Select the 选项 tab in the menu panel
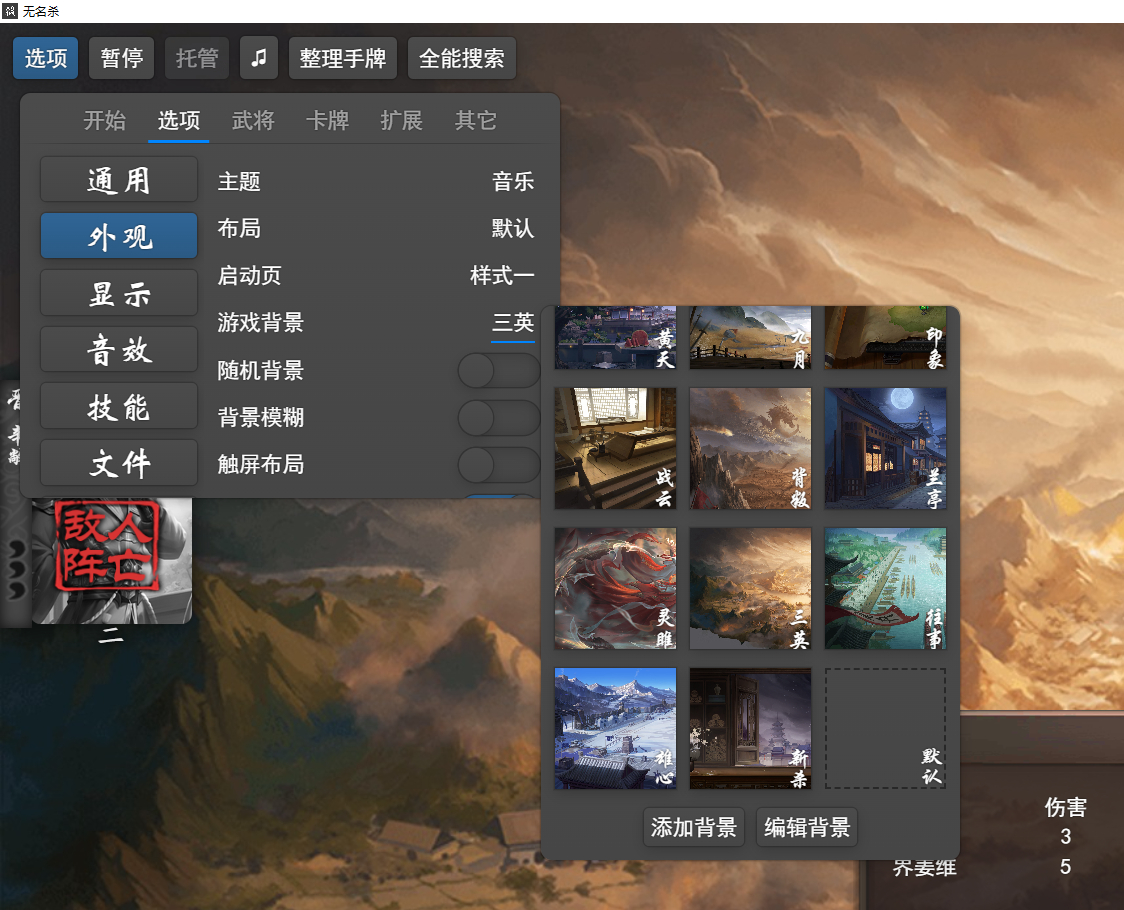The image size is (1124, 910). [178, 120]
